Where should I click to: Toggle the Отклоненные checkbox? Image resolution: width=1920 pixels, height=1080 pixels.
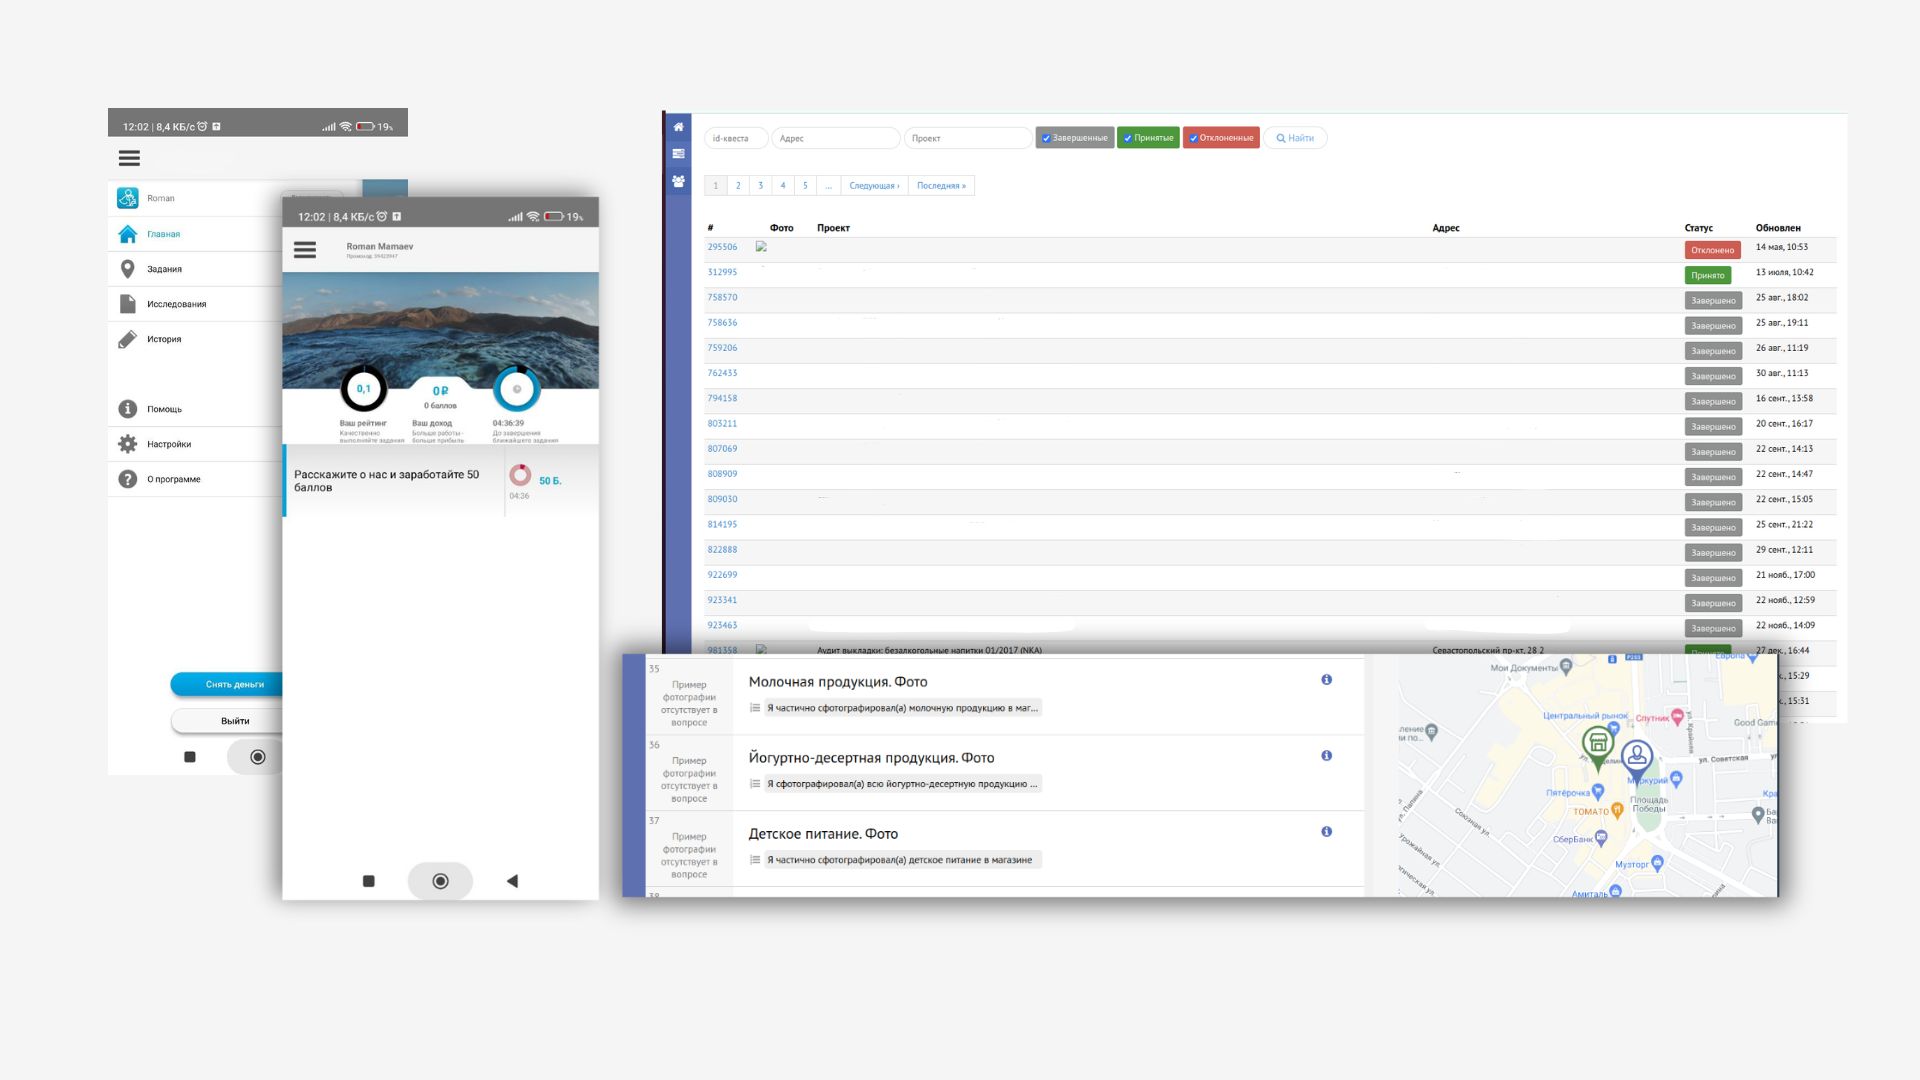(x=1193, y=138)
